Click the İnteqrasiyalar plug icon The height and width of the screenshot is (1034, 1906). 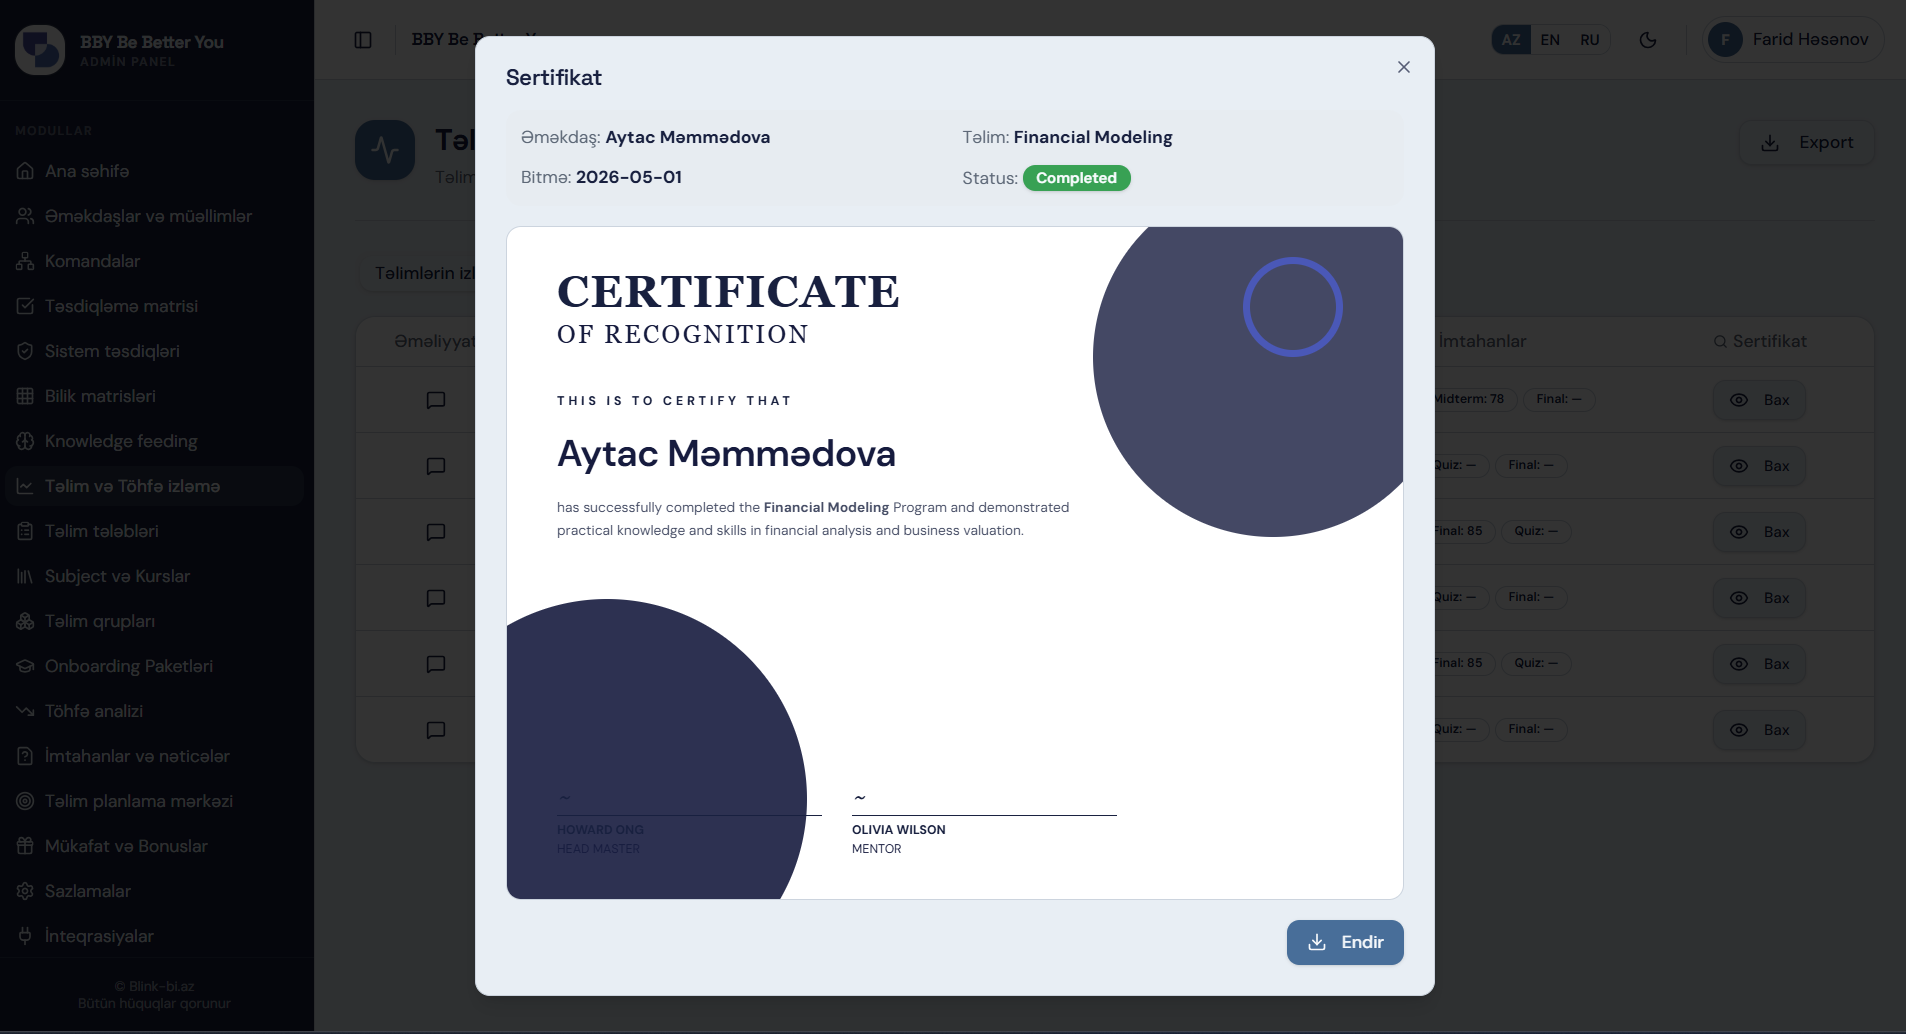point(25,936)
